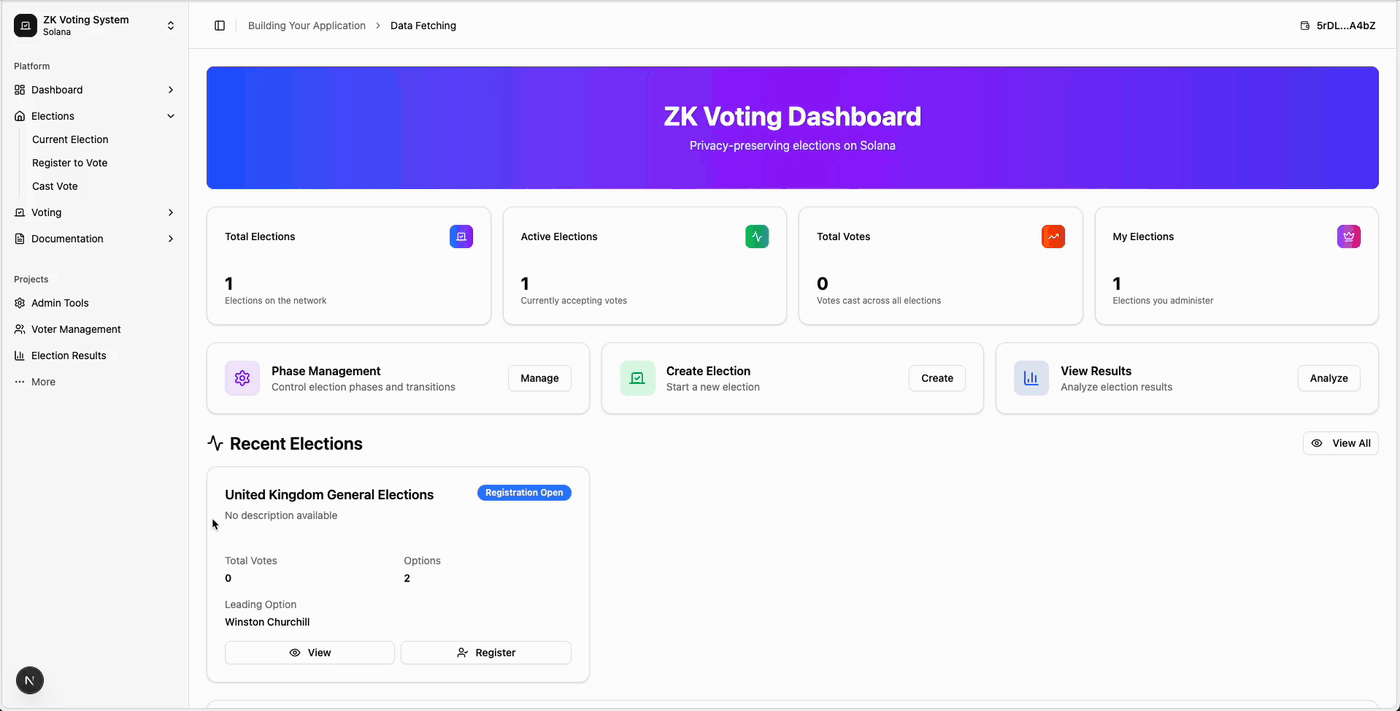1400x711 pixels.
Task: Click the purple Phase Management gear icon
Action: 242,378
